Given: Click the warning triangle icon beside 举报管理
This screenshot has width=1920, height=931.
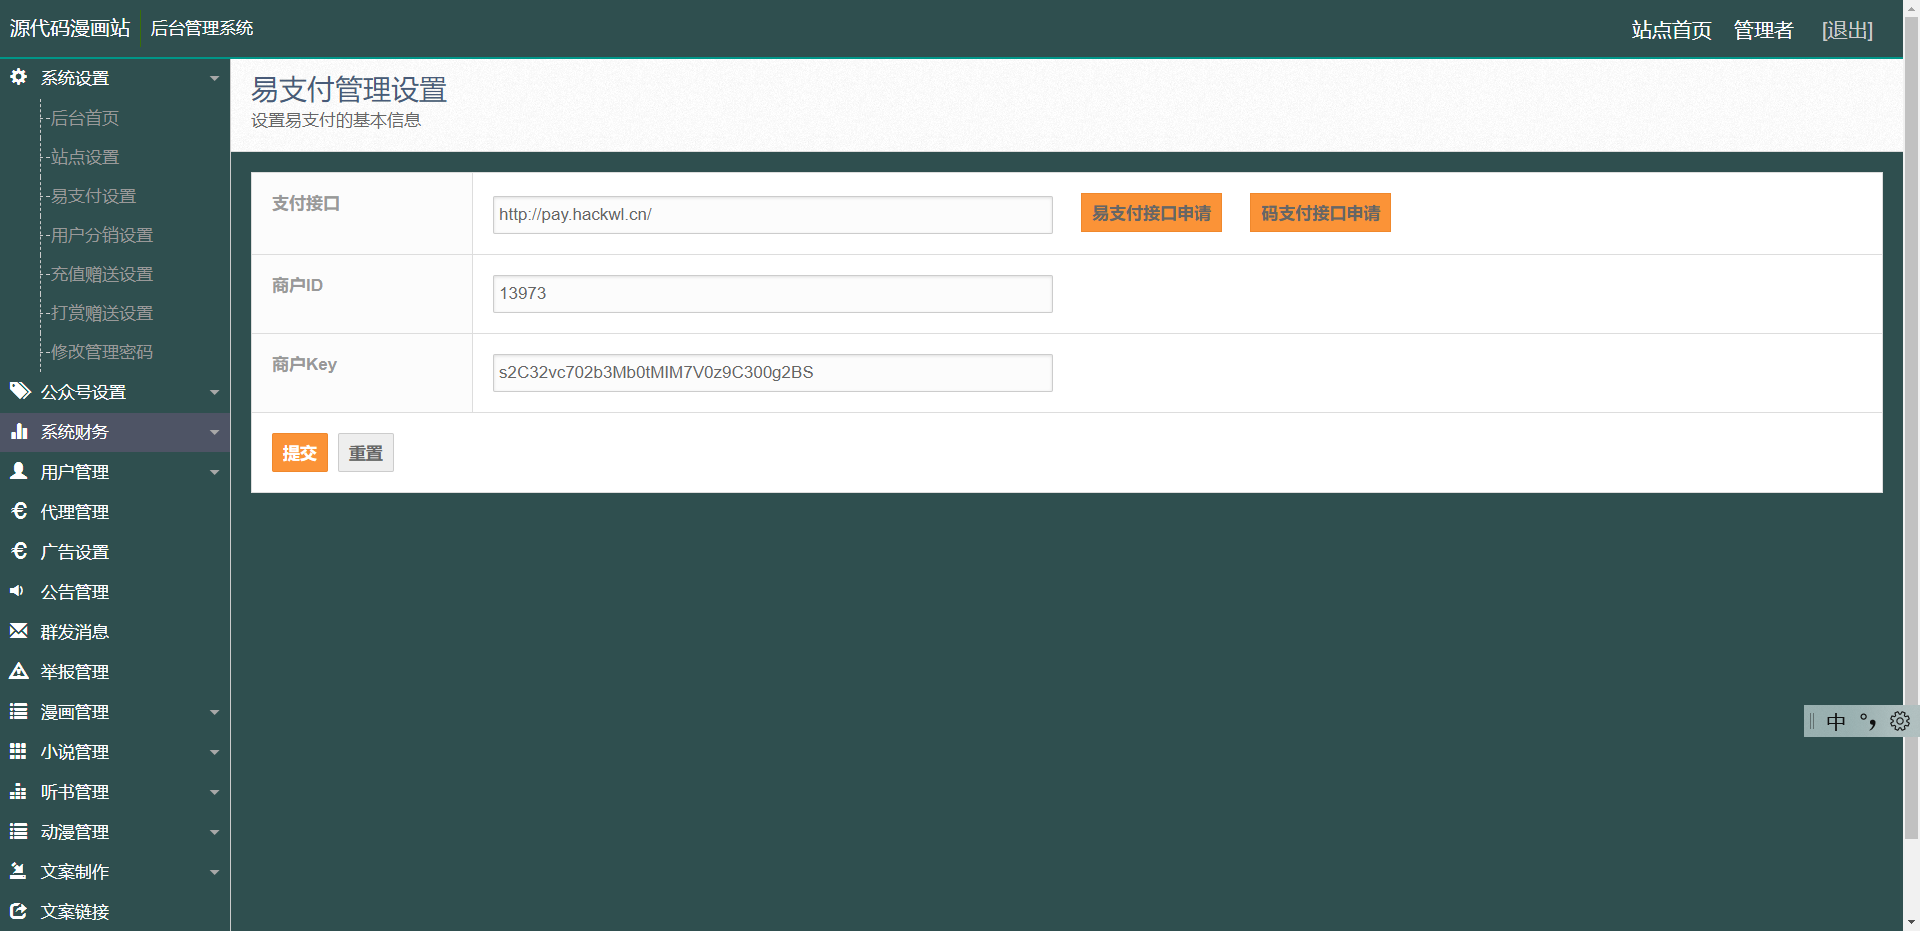Looking at the screenshot, I should click(19, 671).
